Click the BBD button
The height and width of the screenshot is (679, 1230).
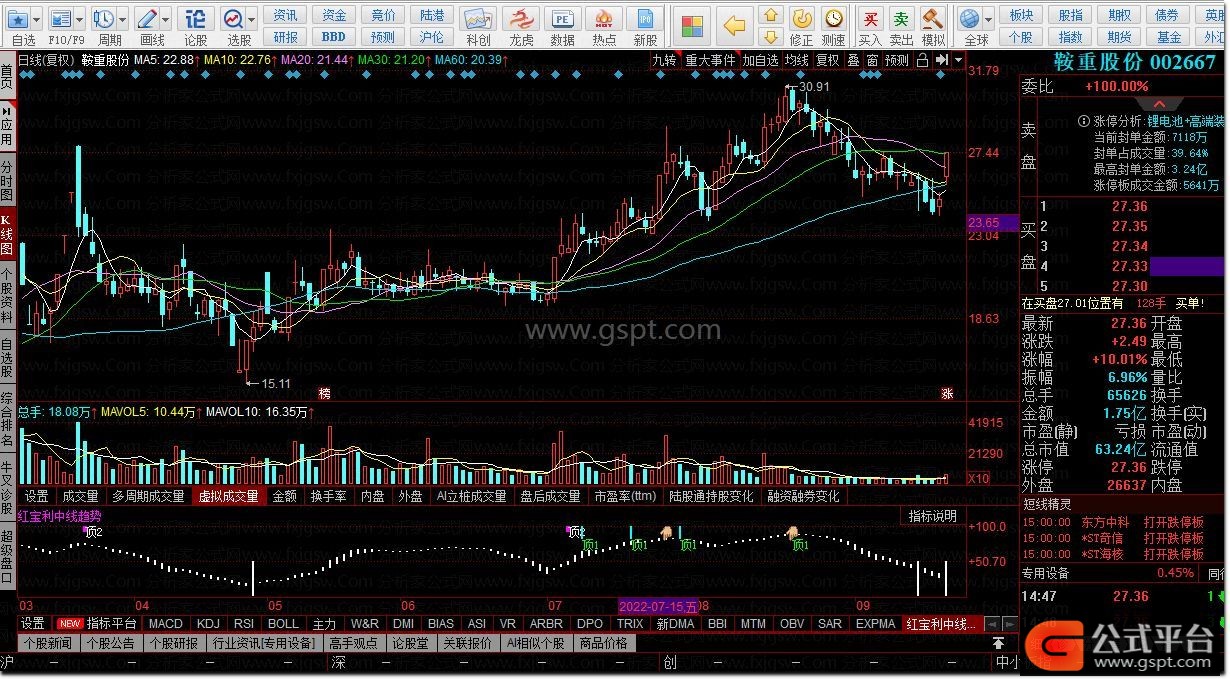333,37
